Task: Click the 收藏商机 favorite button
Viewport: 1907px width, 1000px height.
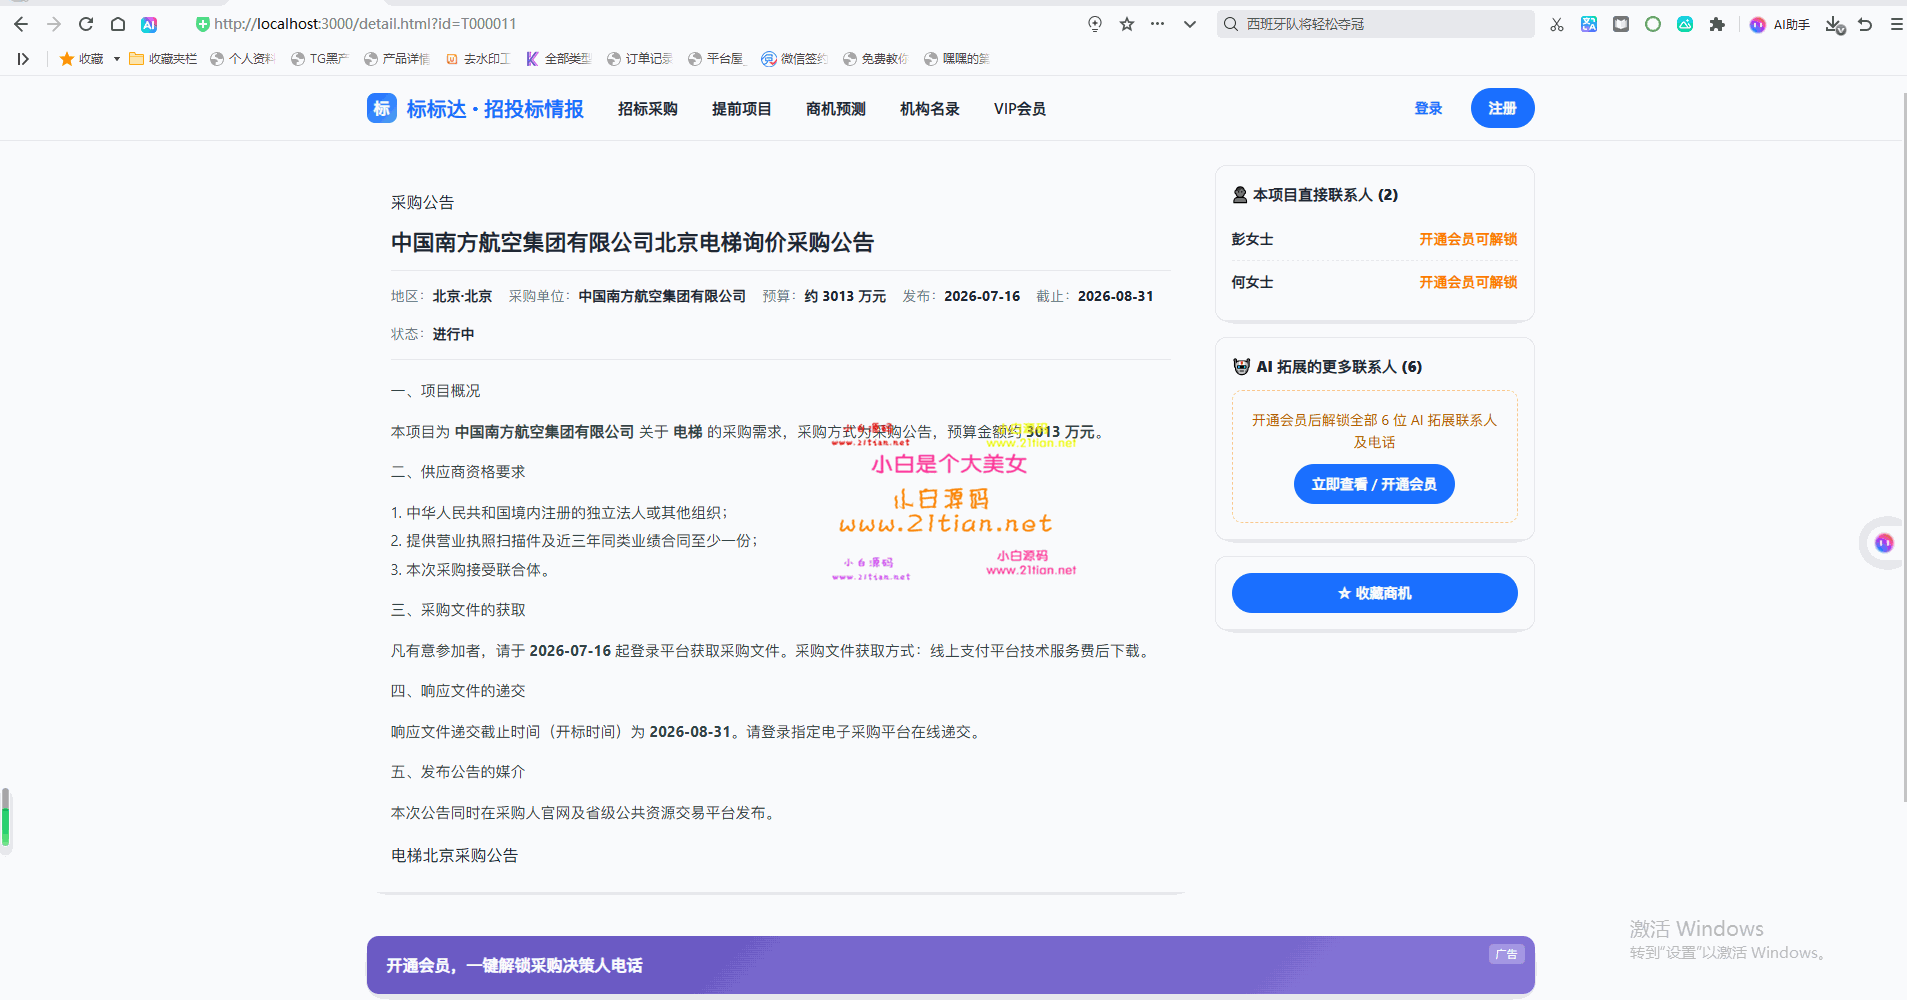Action: click(x=1374, y=593)
